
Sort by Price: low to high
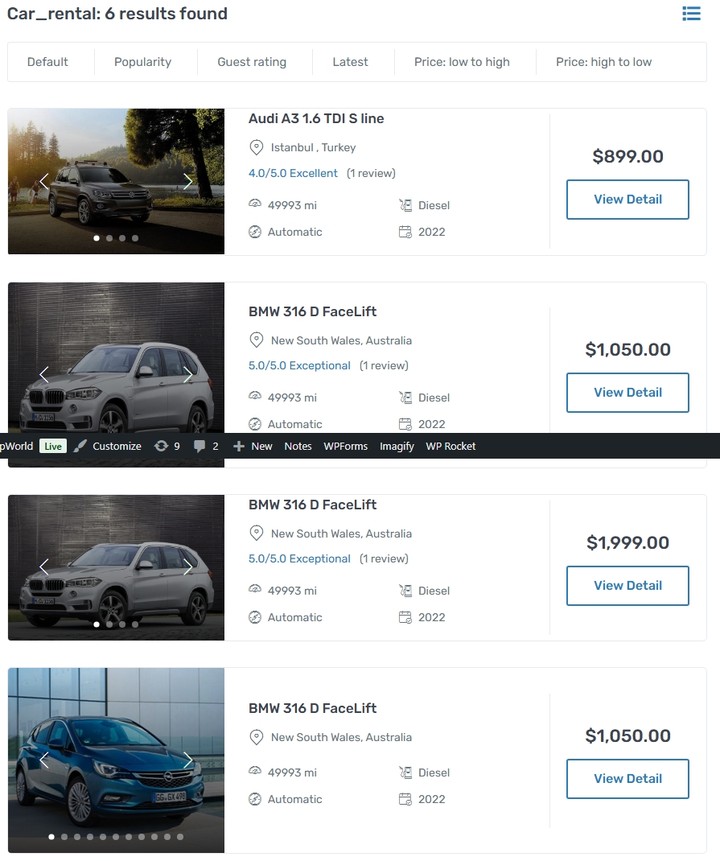(461, 62)
